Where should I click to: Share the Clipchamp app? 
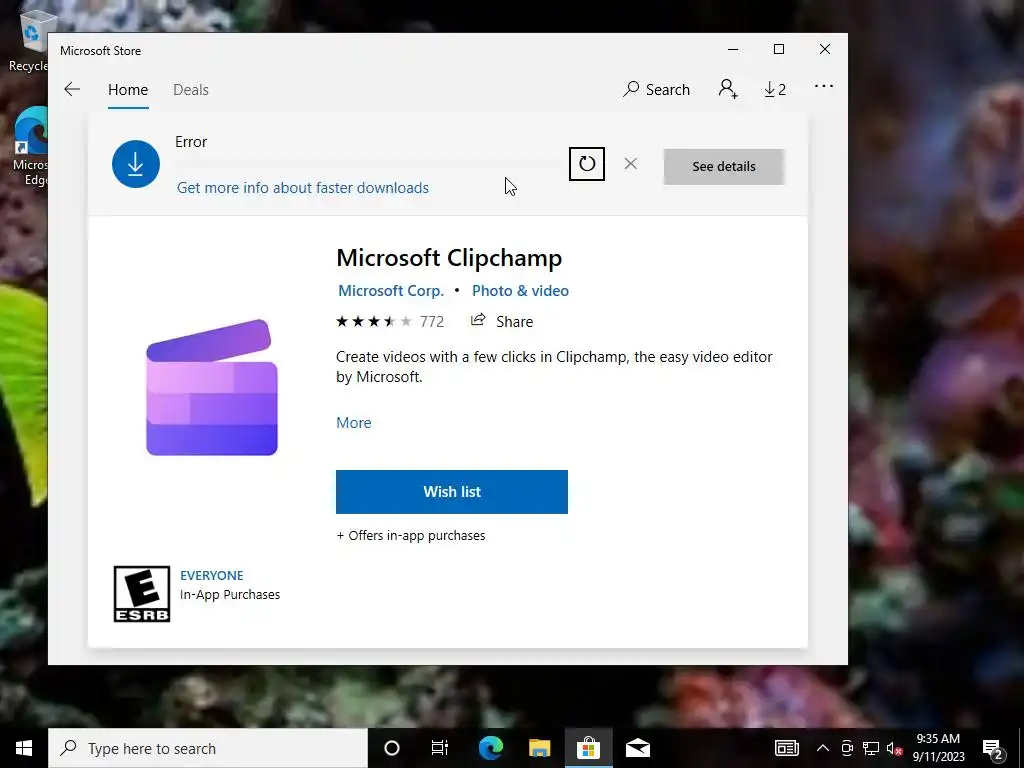(502, 321)
